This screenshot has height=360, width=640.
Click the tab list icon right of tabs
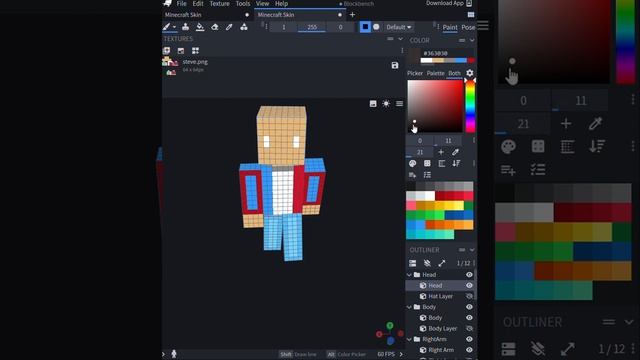[x=471, y=15]
